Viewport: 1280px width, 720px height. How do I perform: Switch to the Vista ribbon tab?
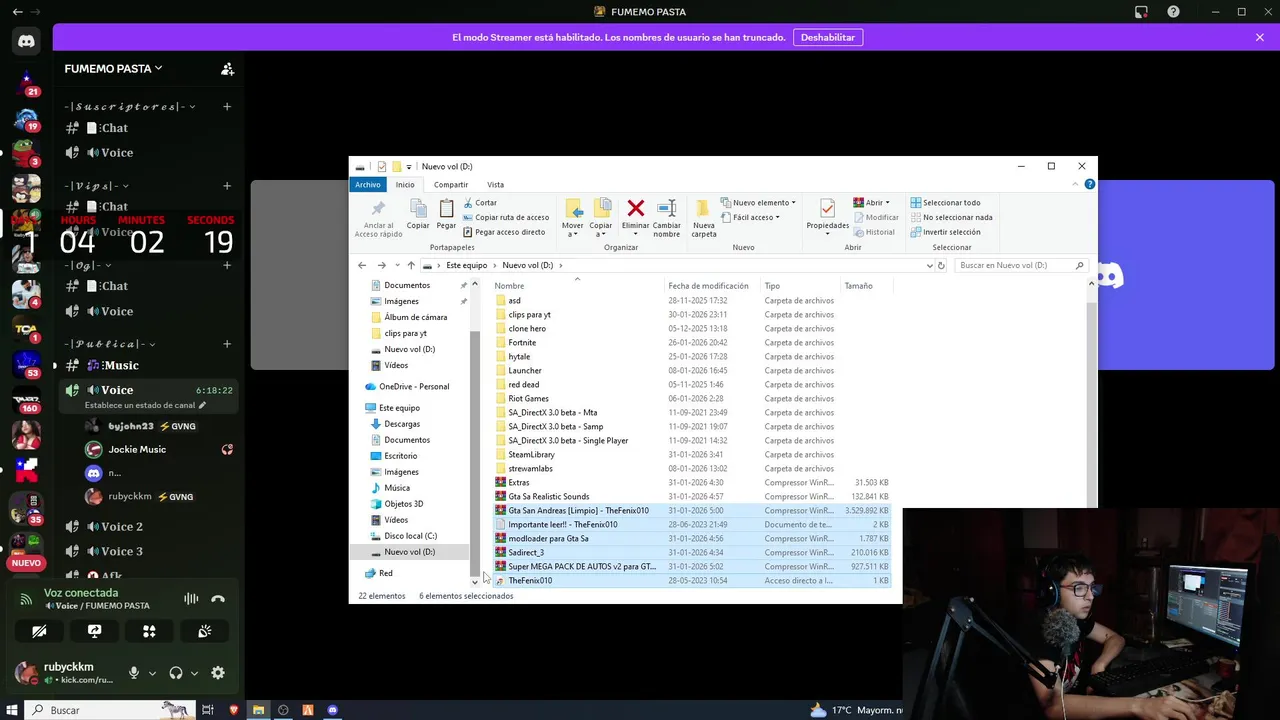(495, 184)
